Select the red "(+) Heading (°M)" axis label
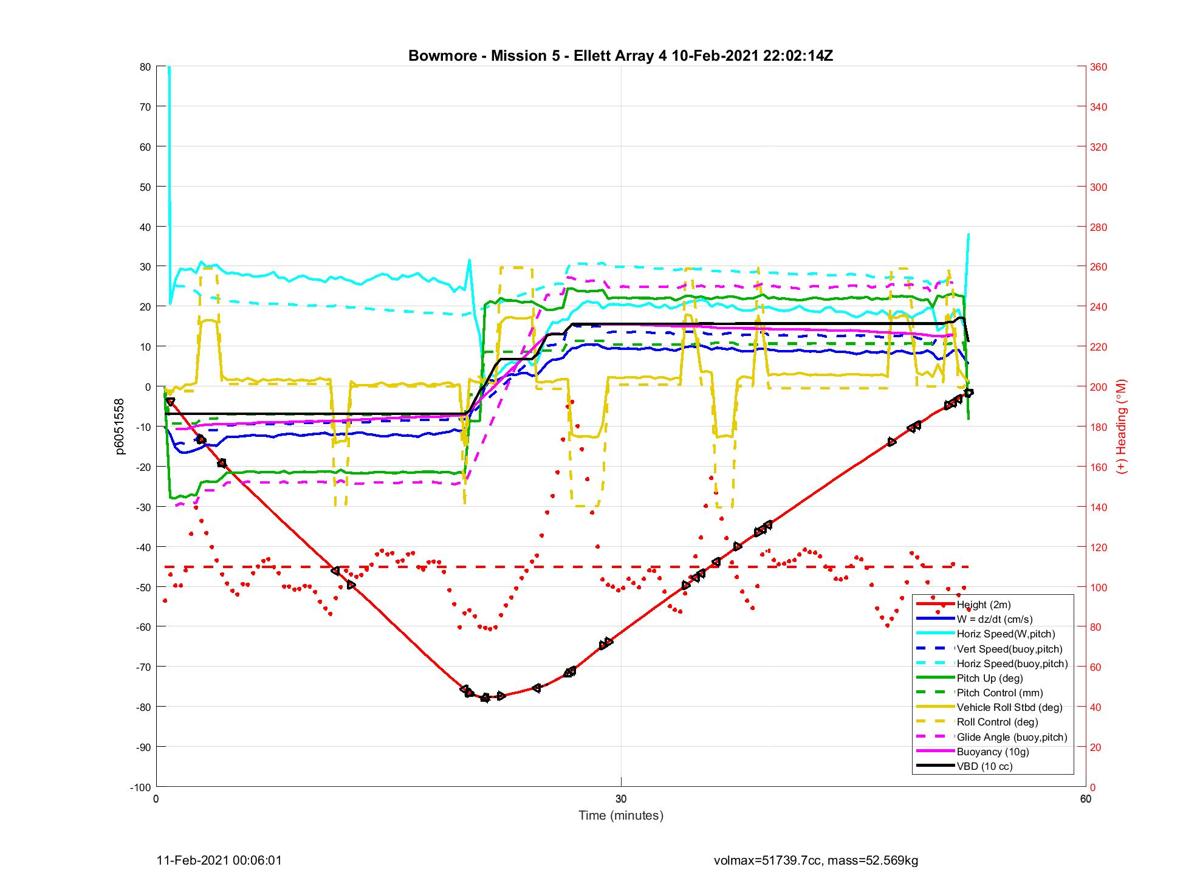 tap(1122, 427)
